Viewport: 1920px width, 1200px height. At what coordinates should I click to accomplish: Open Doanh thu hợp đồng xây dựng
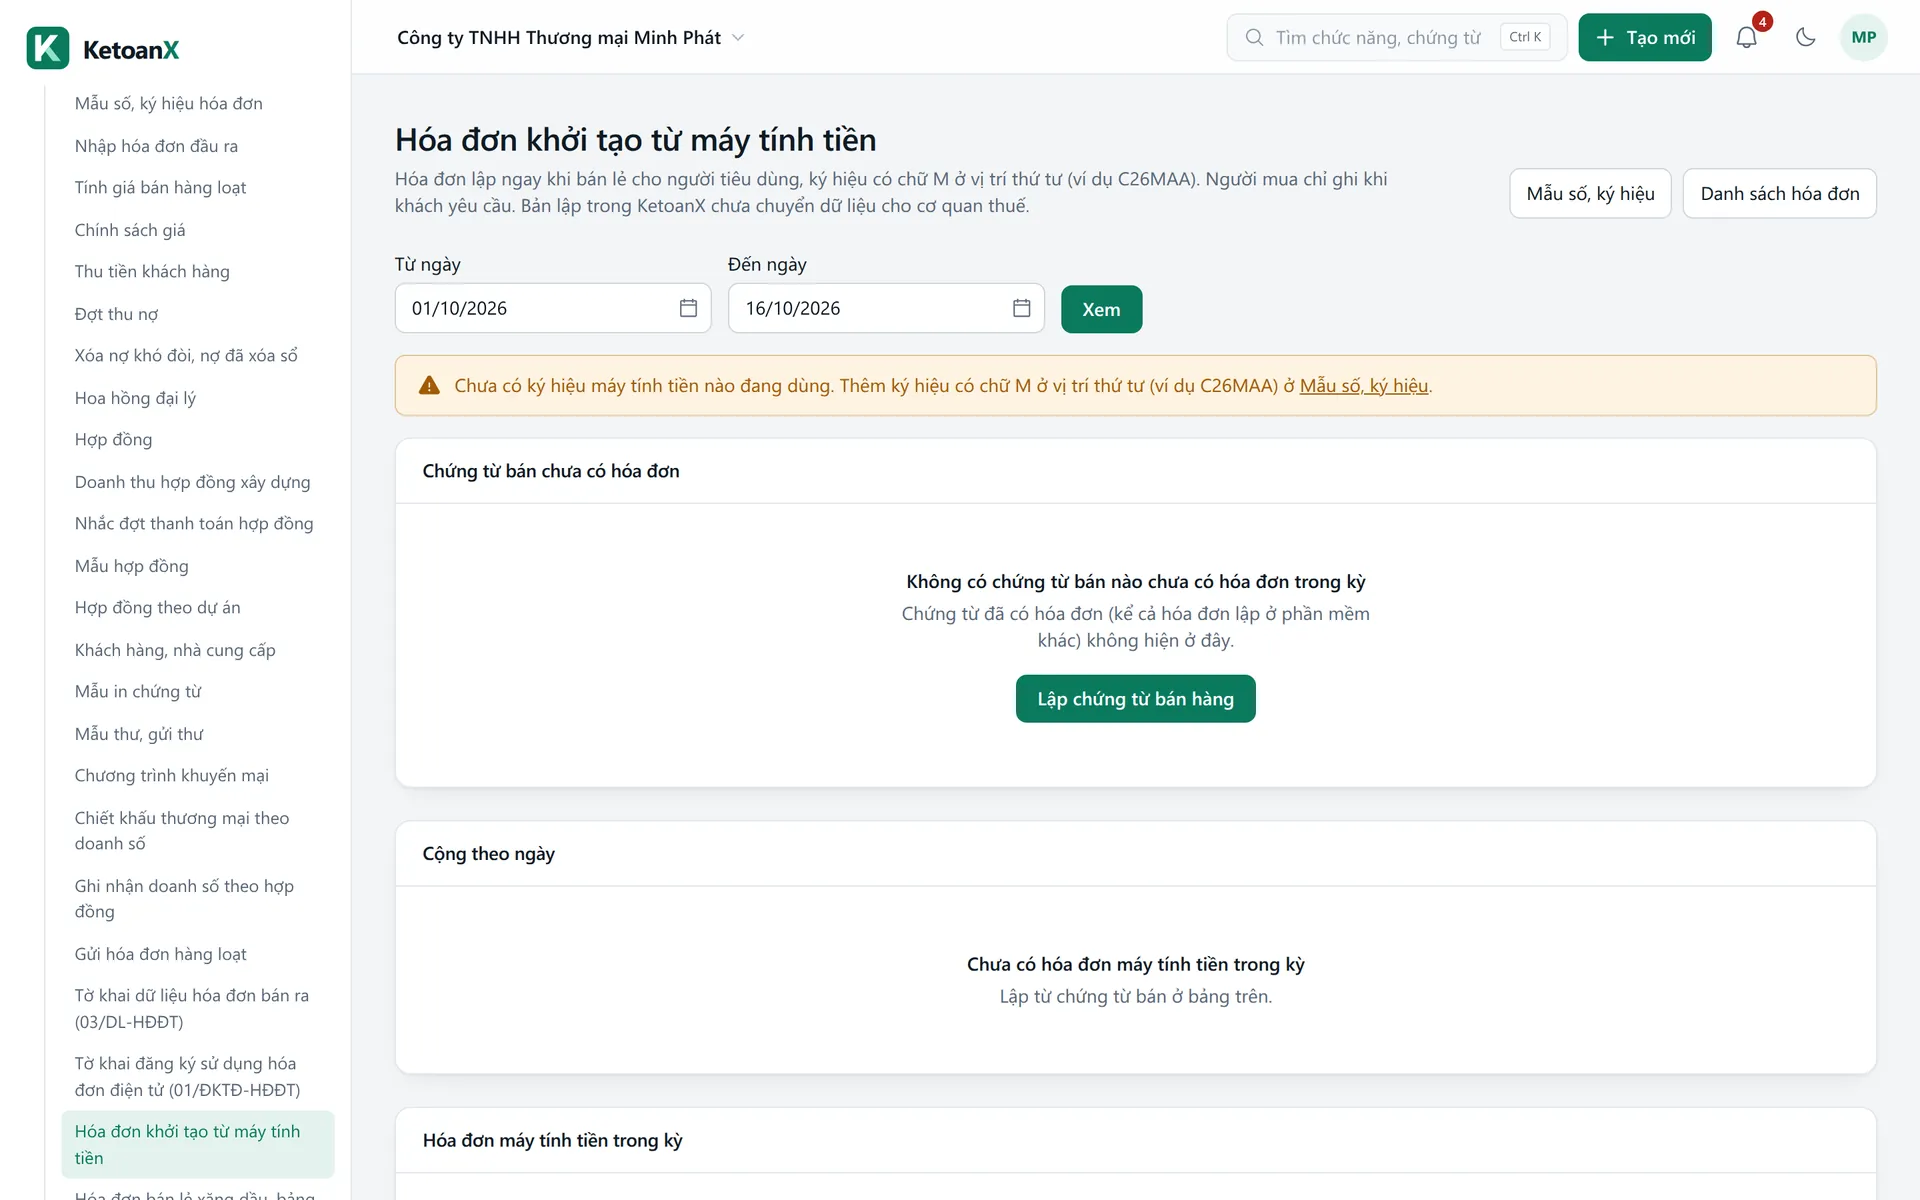point(198,482)
